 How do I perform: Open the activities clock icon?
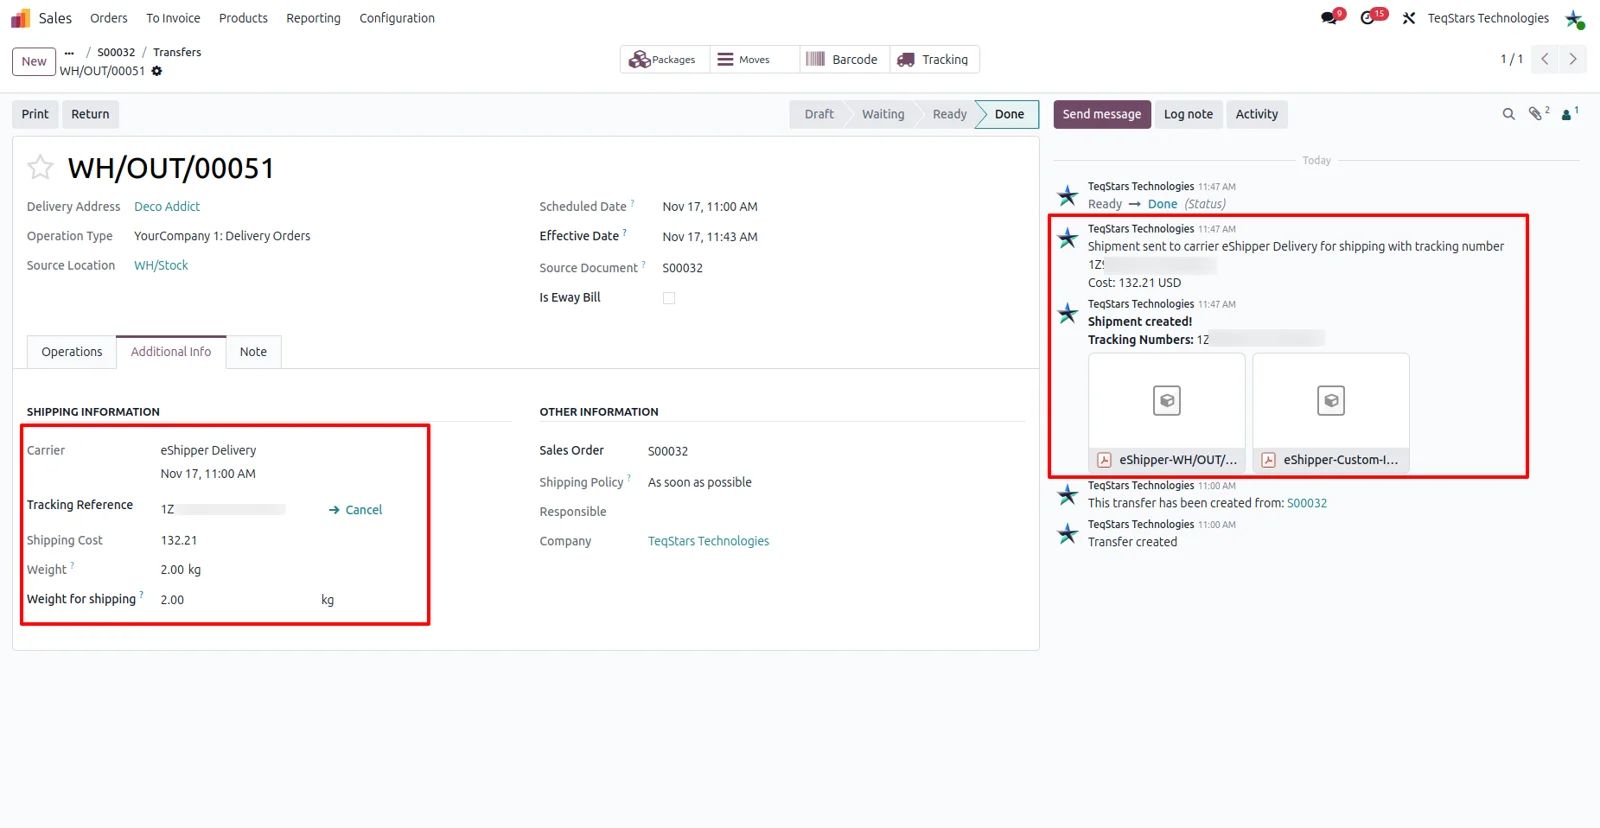(x=1368, y=18)
